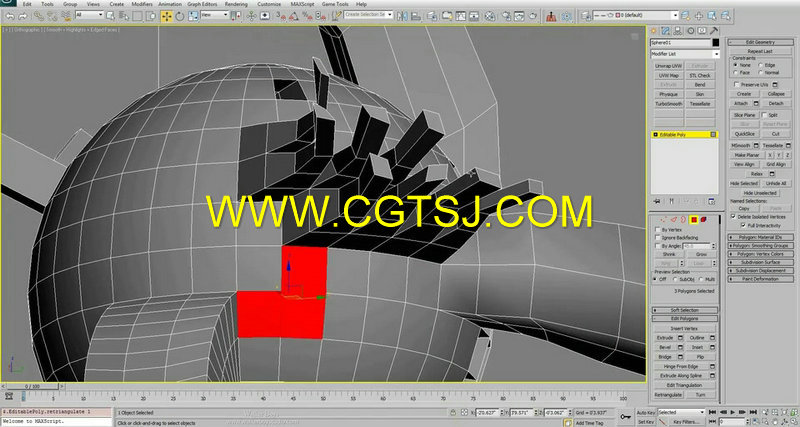The width and height of the screenshot is (800, 427).
Task: Click the Render teapot icon
Action: pyautogui.click(x=533, y=16)
